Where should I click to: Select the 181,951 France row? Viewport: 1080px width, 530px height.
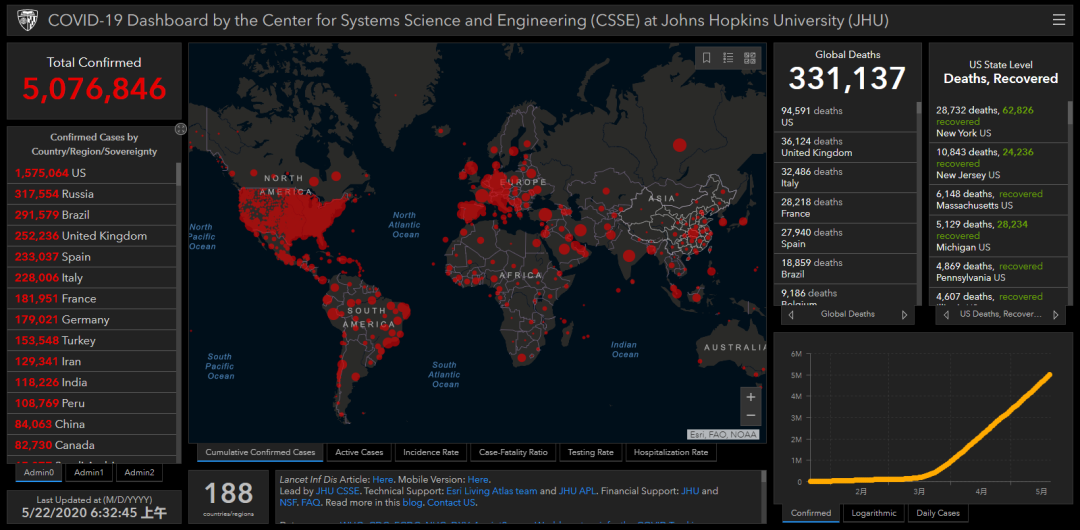(92, 298)
